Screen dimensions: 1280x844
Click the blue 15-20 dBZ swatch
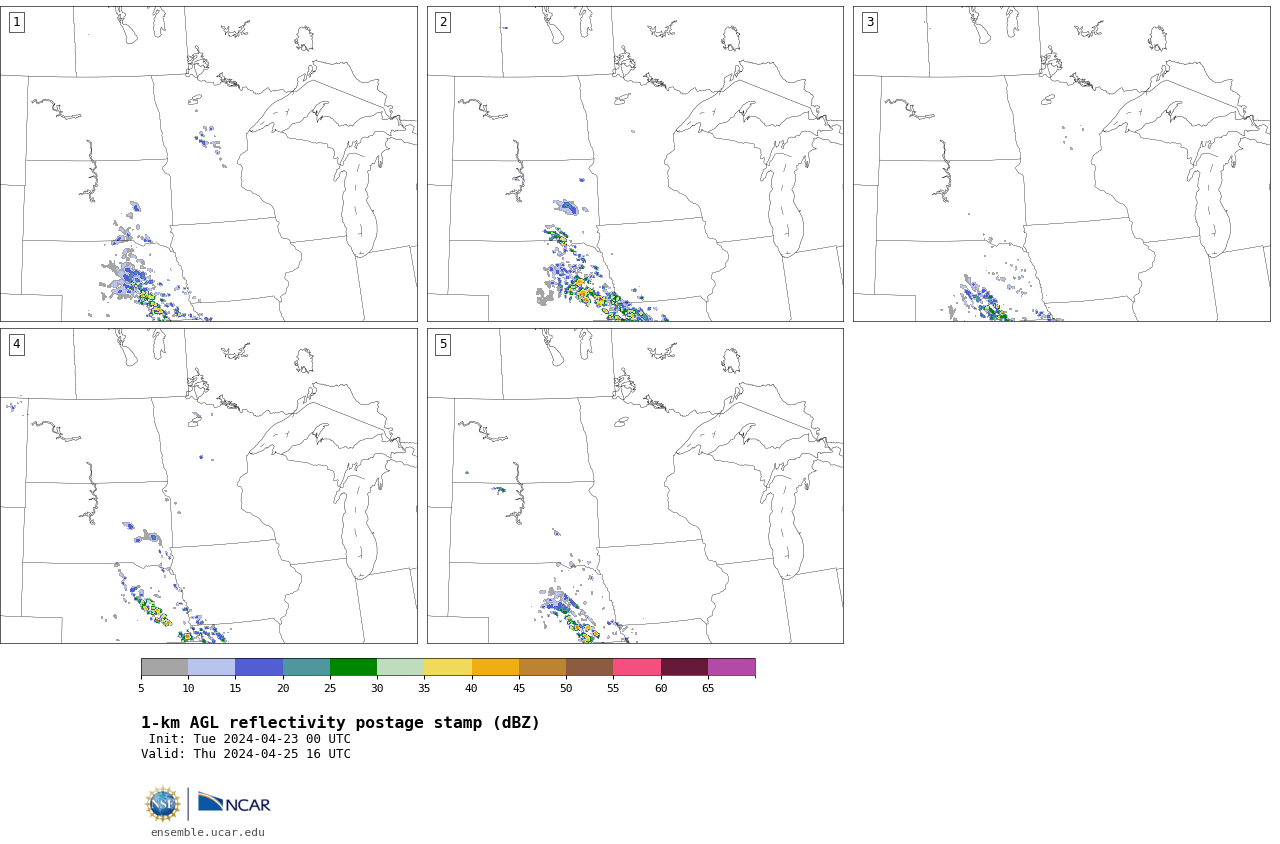click(259, 667)
